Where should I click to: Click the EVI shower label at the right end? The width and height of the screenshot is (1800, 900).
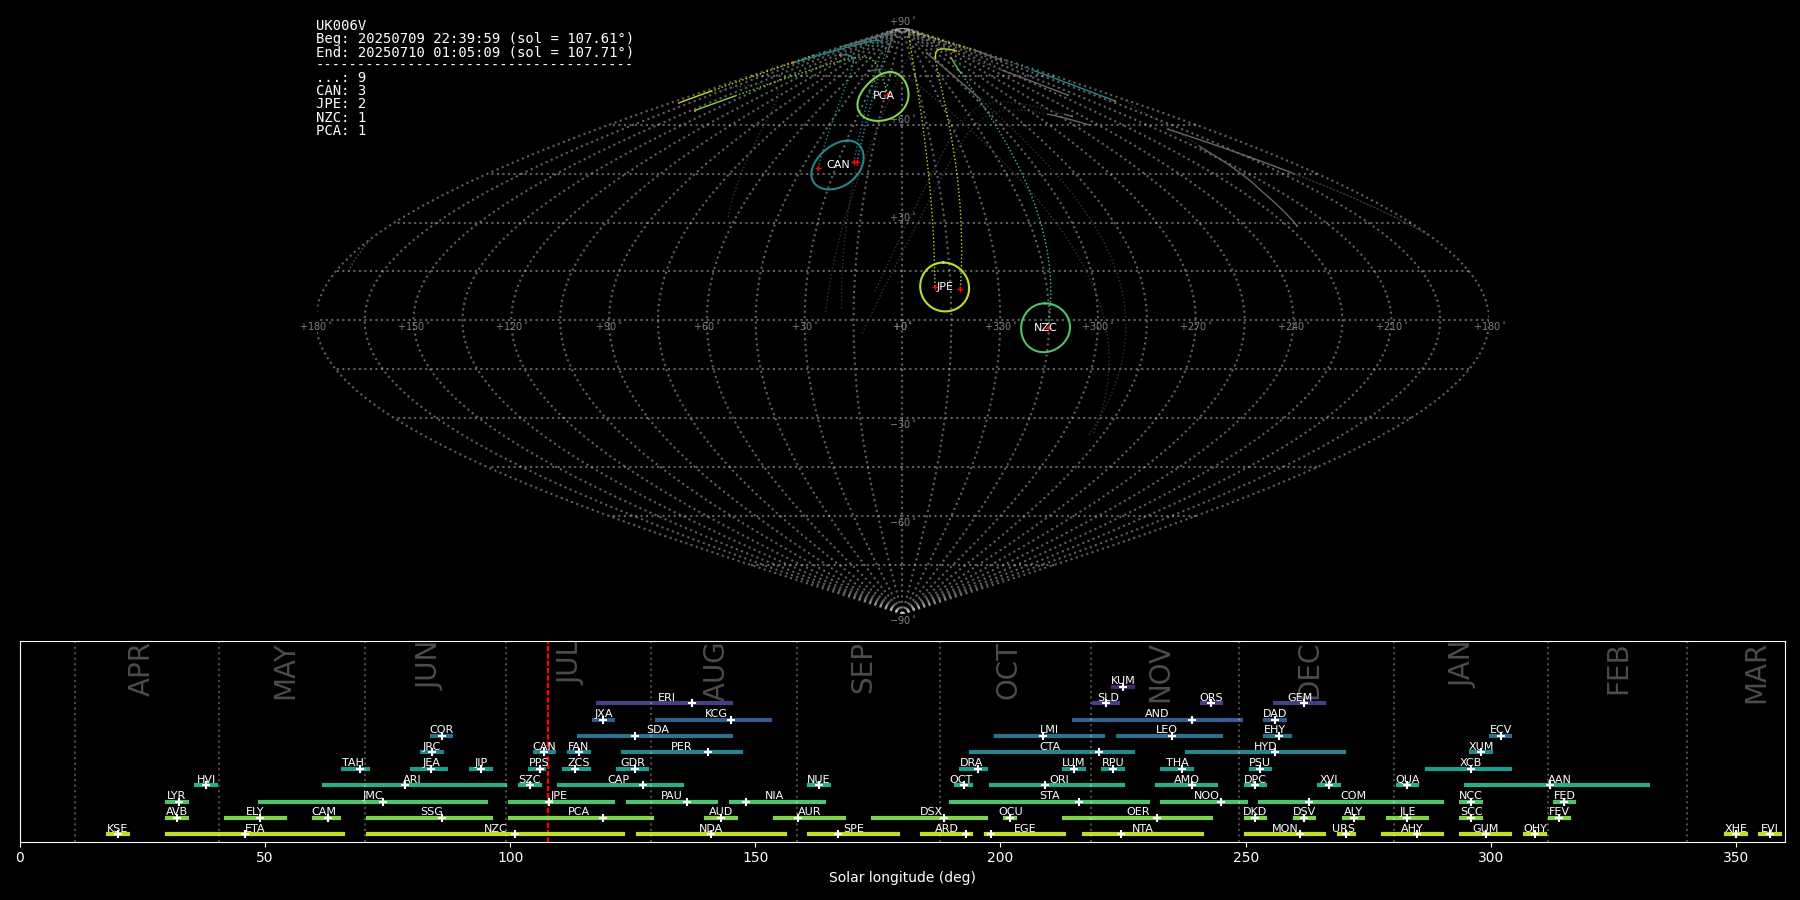click(x=1770, y=829)
